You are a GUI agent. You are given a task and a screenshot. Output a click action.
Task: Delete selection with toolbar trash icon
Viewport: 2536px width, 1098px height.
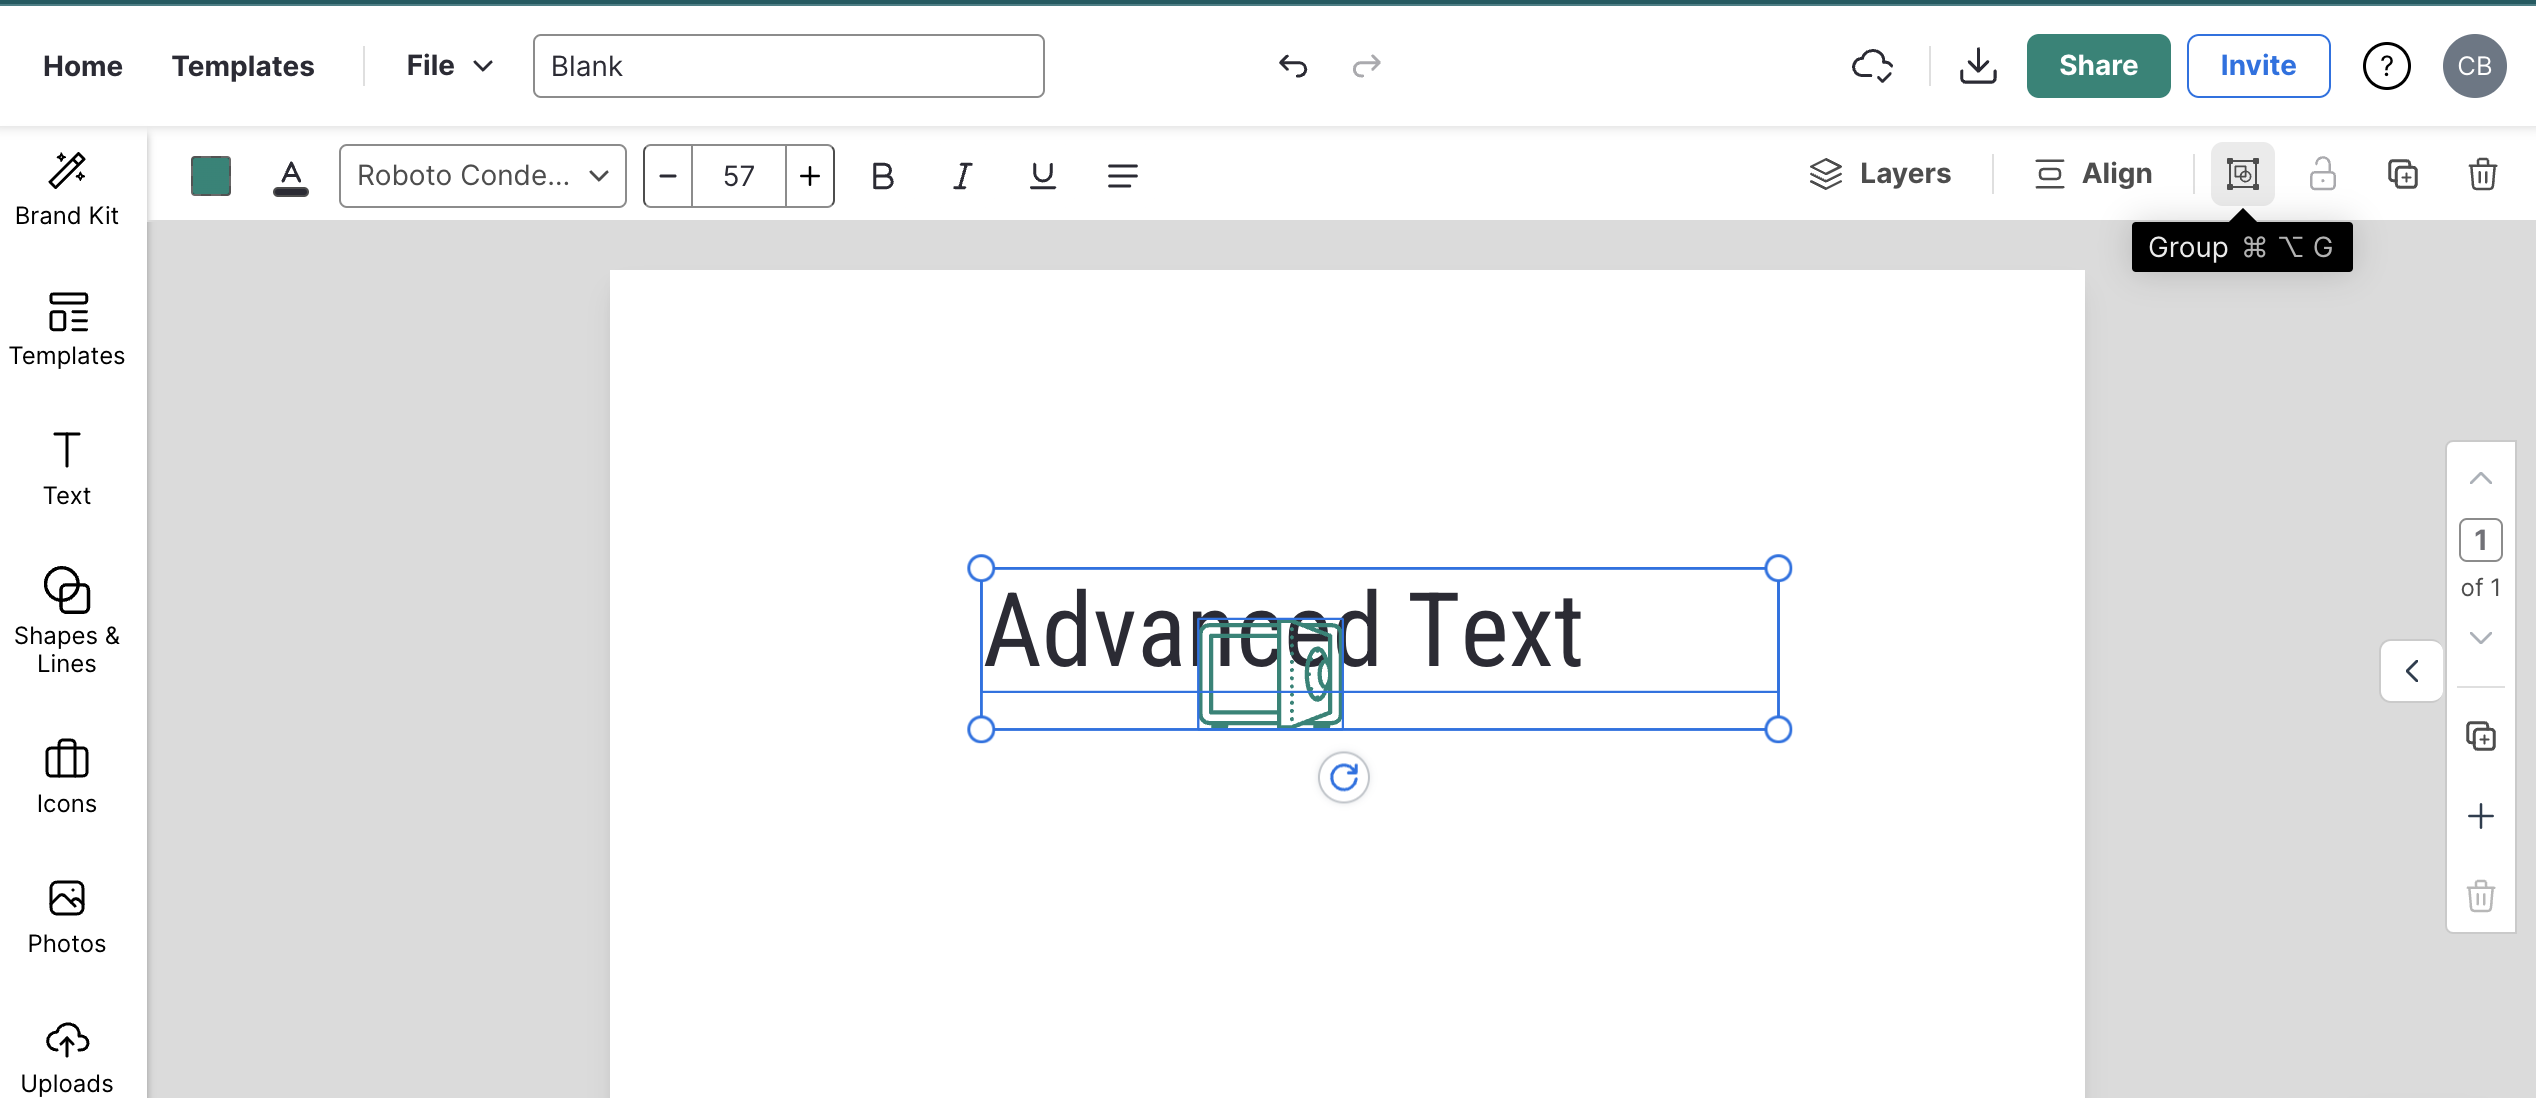(x=2482, y=175)
